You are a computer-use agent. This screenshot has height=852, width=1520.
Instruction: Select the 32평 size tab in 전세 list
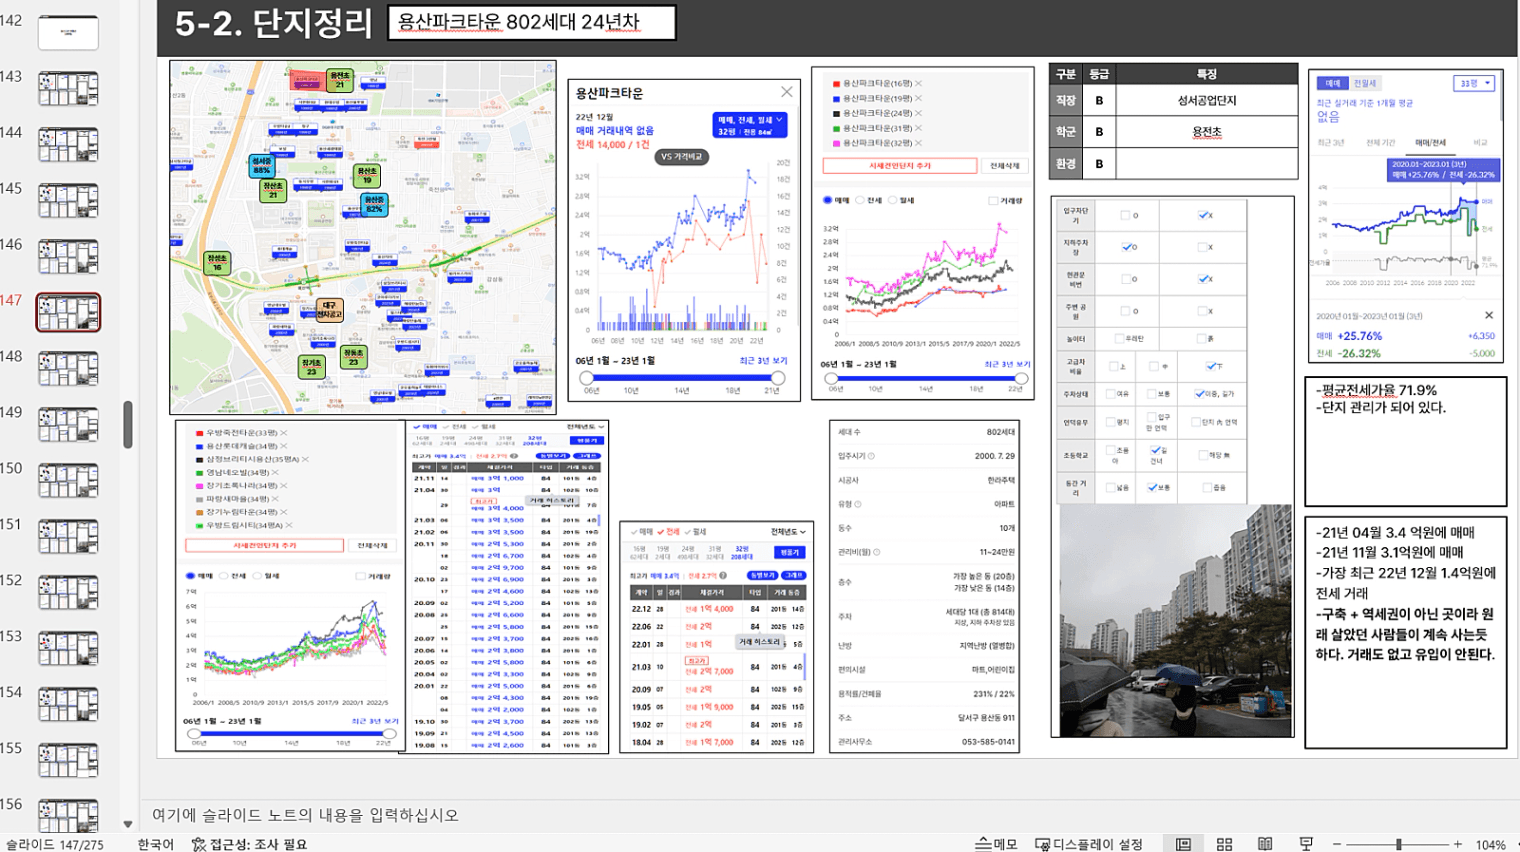(742, 552)
